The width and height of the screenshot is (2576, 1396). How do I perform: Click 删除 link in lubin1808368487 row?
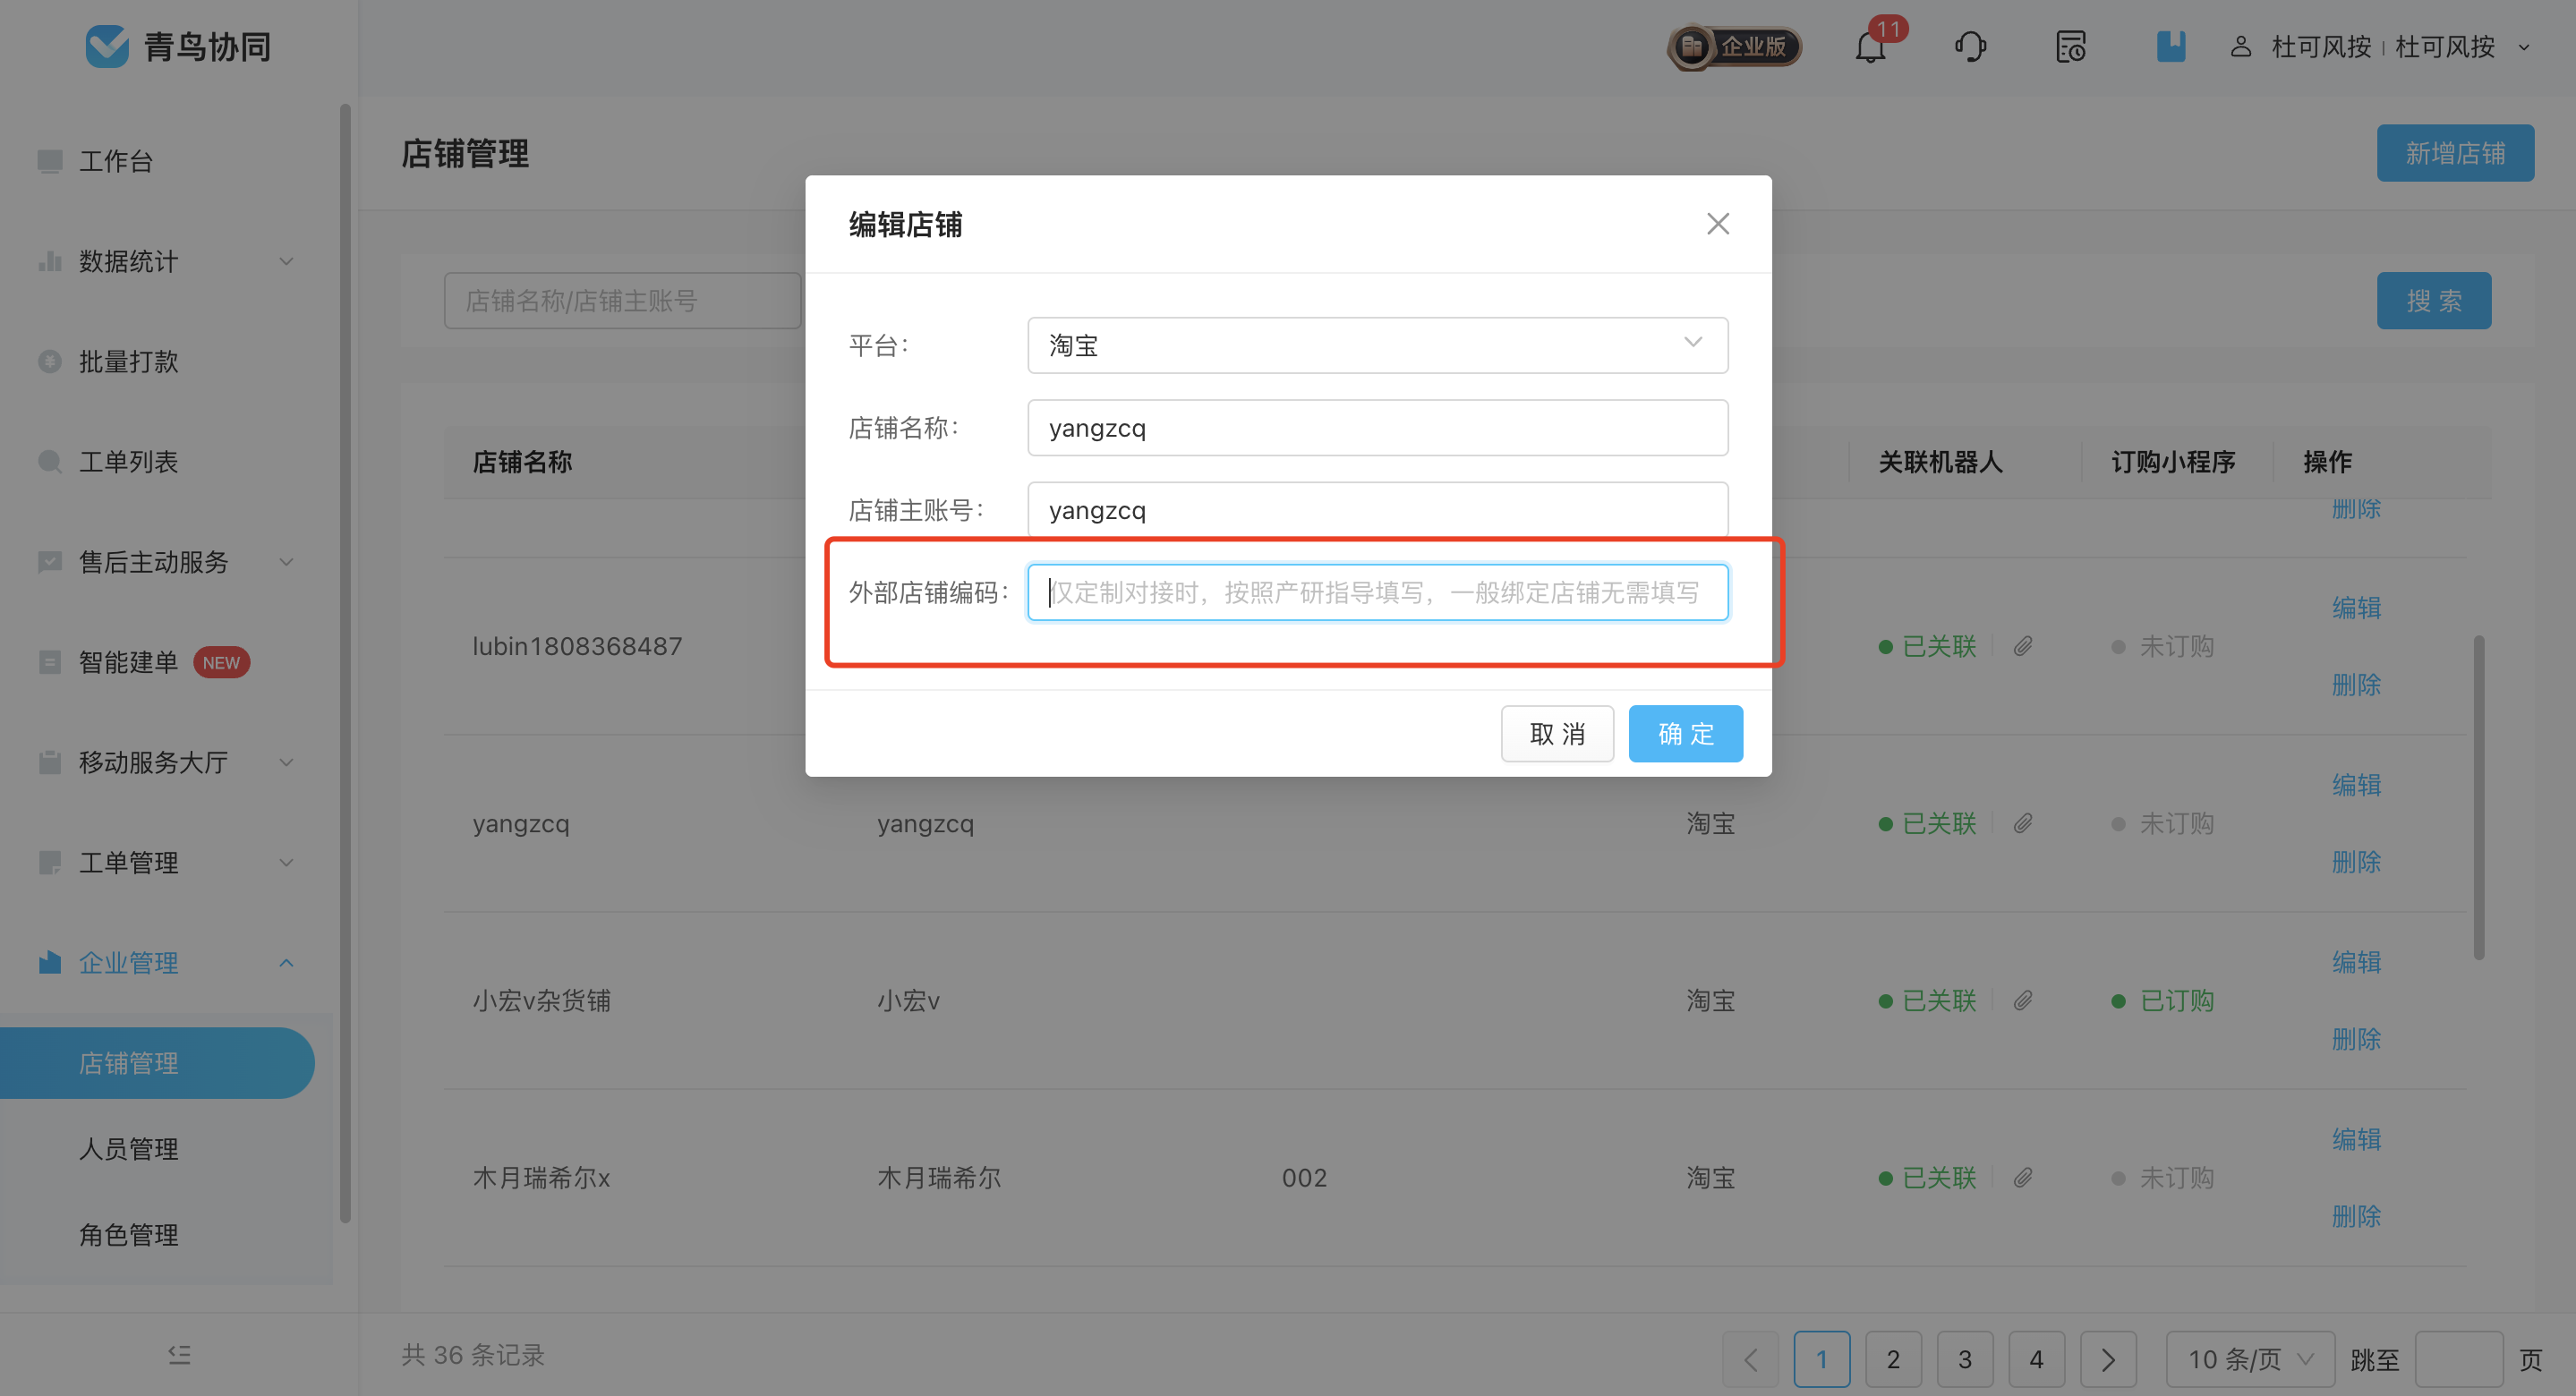click(x=2356, y=685)
